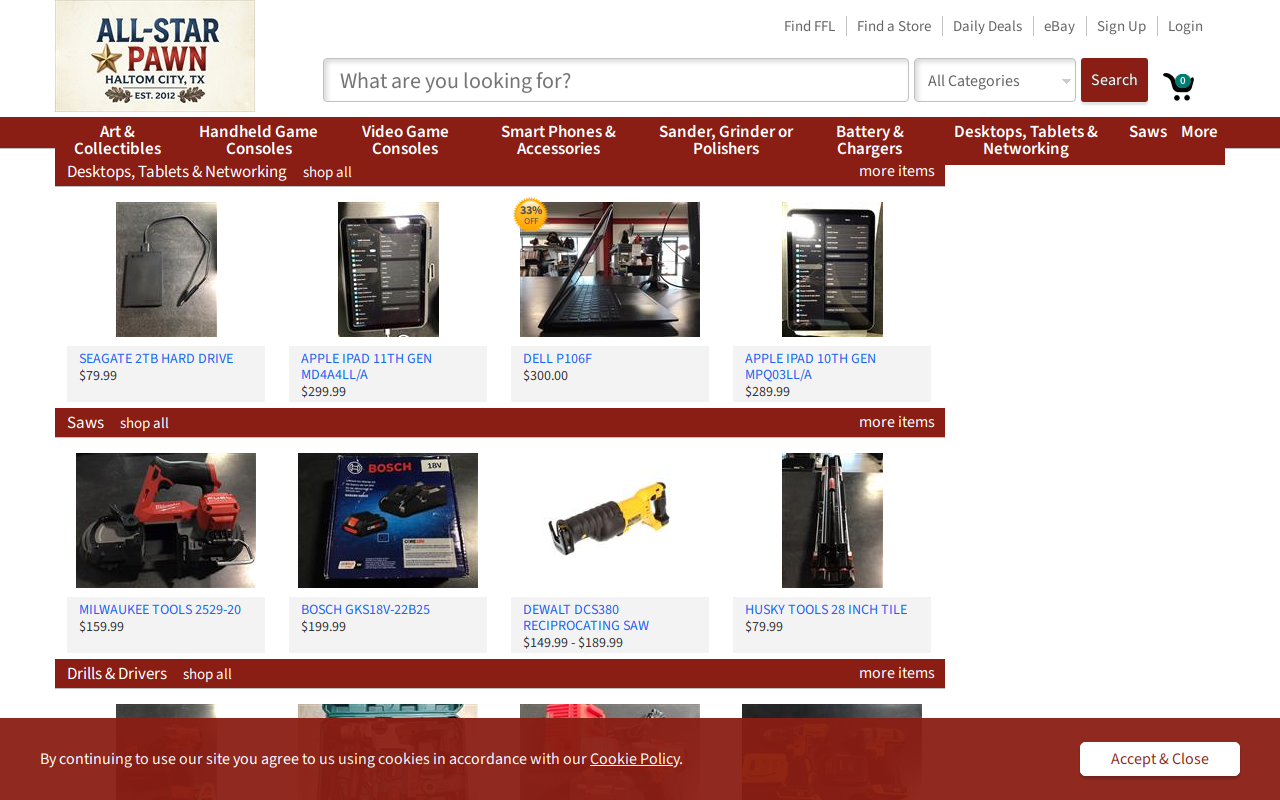Open the Cookie Policy link
1280x800 pixels.
click(x=635, y=758)
